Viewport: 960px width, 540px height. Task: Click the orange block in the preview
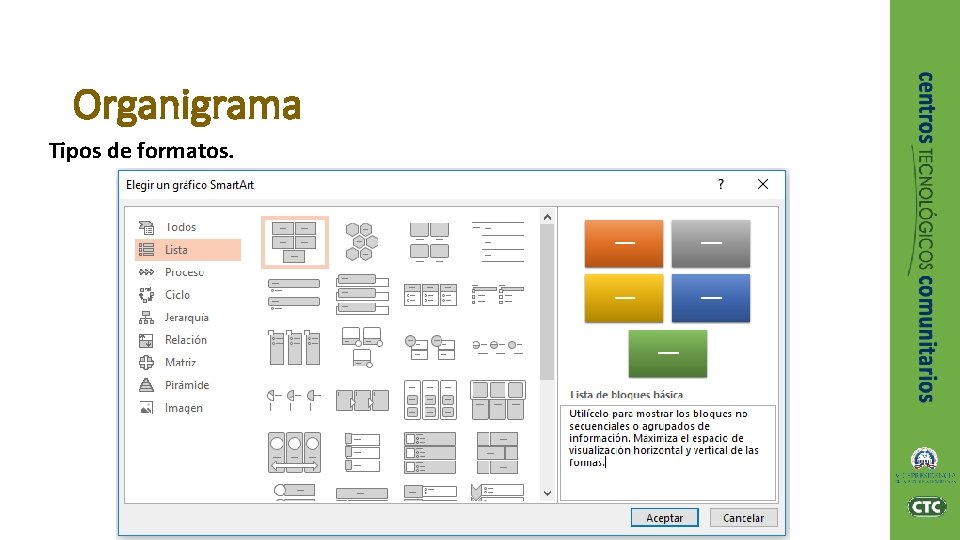(624, 244)
